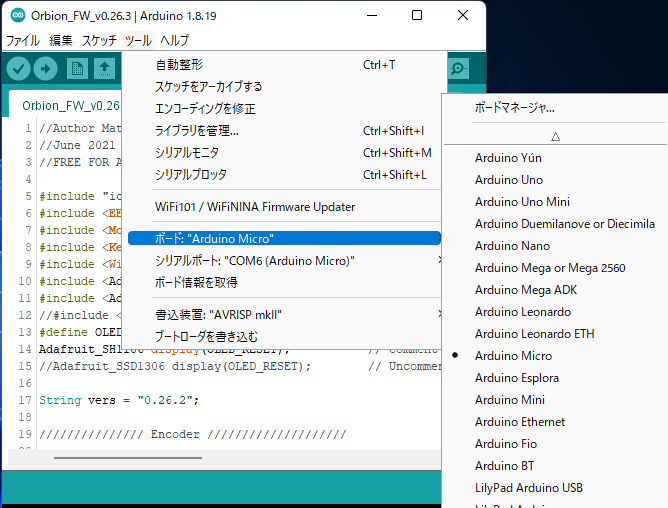This screenshot has width=668, height=508.
Task: Expand the ボード: "Arduino Micro" submenu
Action: pos(285,238)
